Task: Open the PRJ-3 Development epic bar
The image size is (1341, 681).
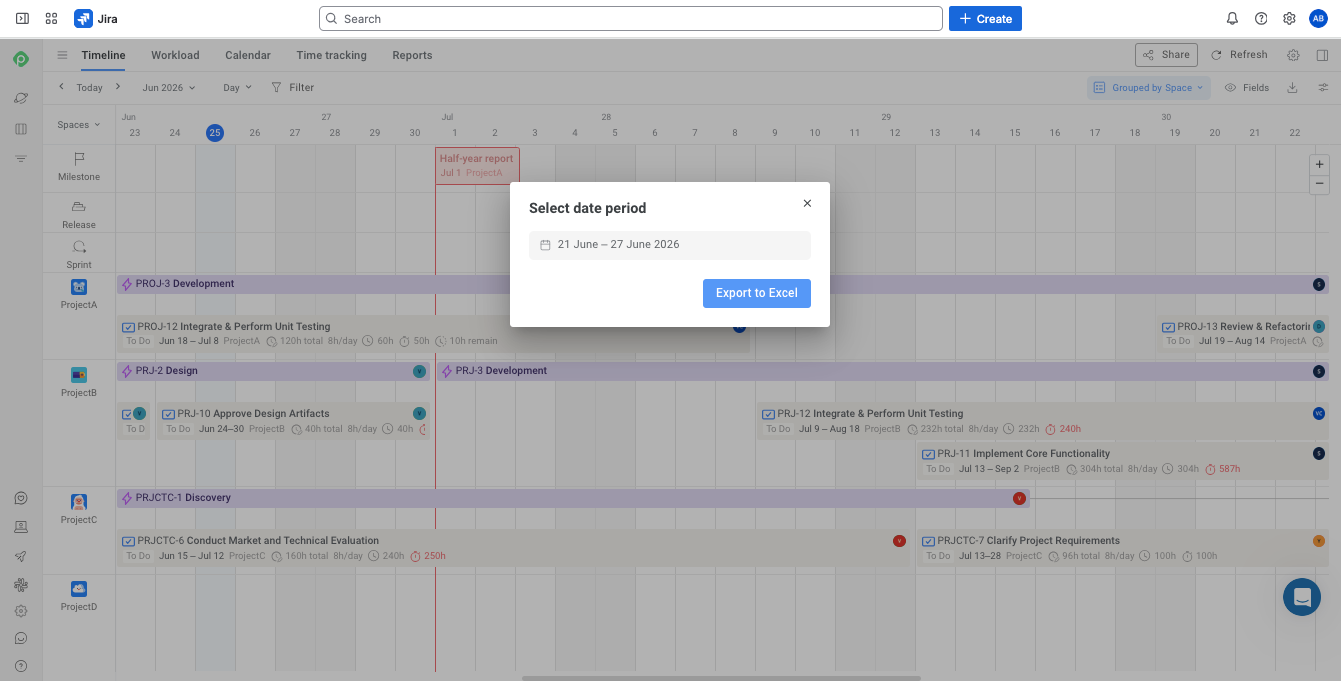Action: [x=883, y=371]
